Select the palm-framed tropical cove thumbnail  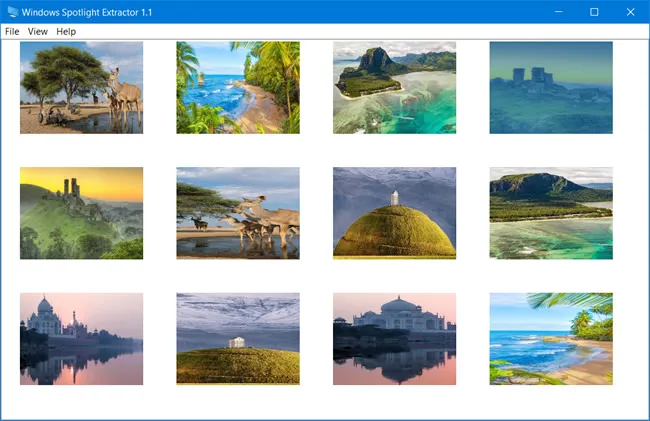(238, 87)
